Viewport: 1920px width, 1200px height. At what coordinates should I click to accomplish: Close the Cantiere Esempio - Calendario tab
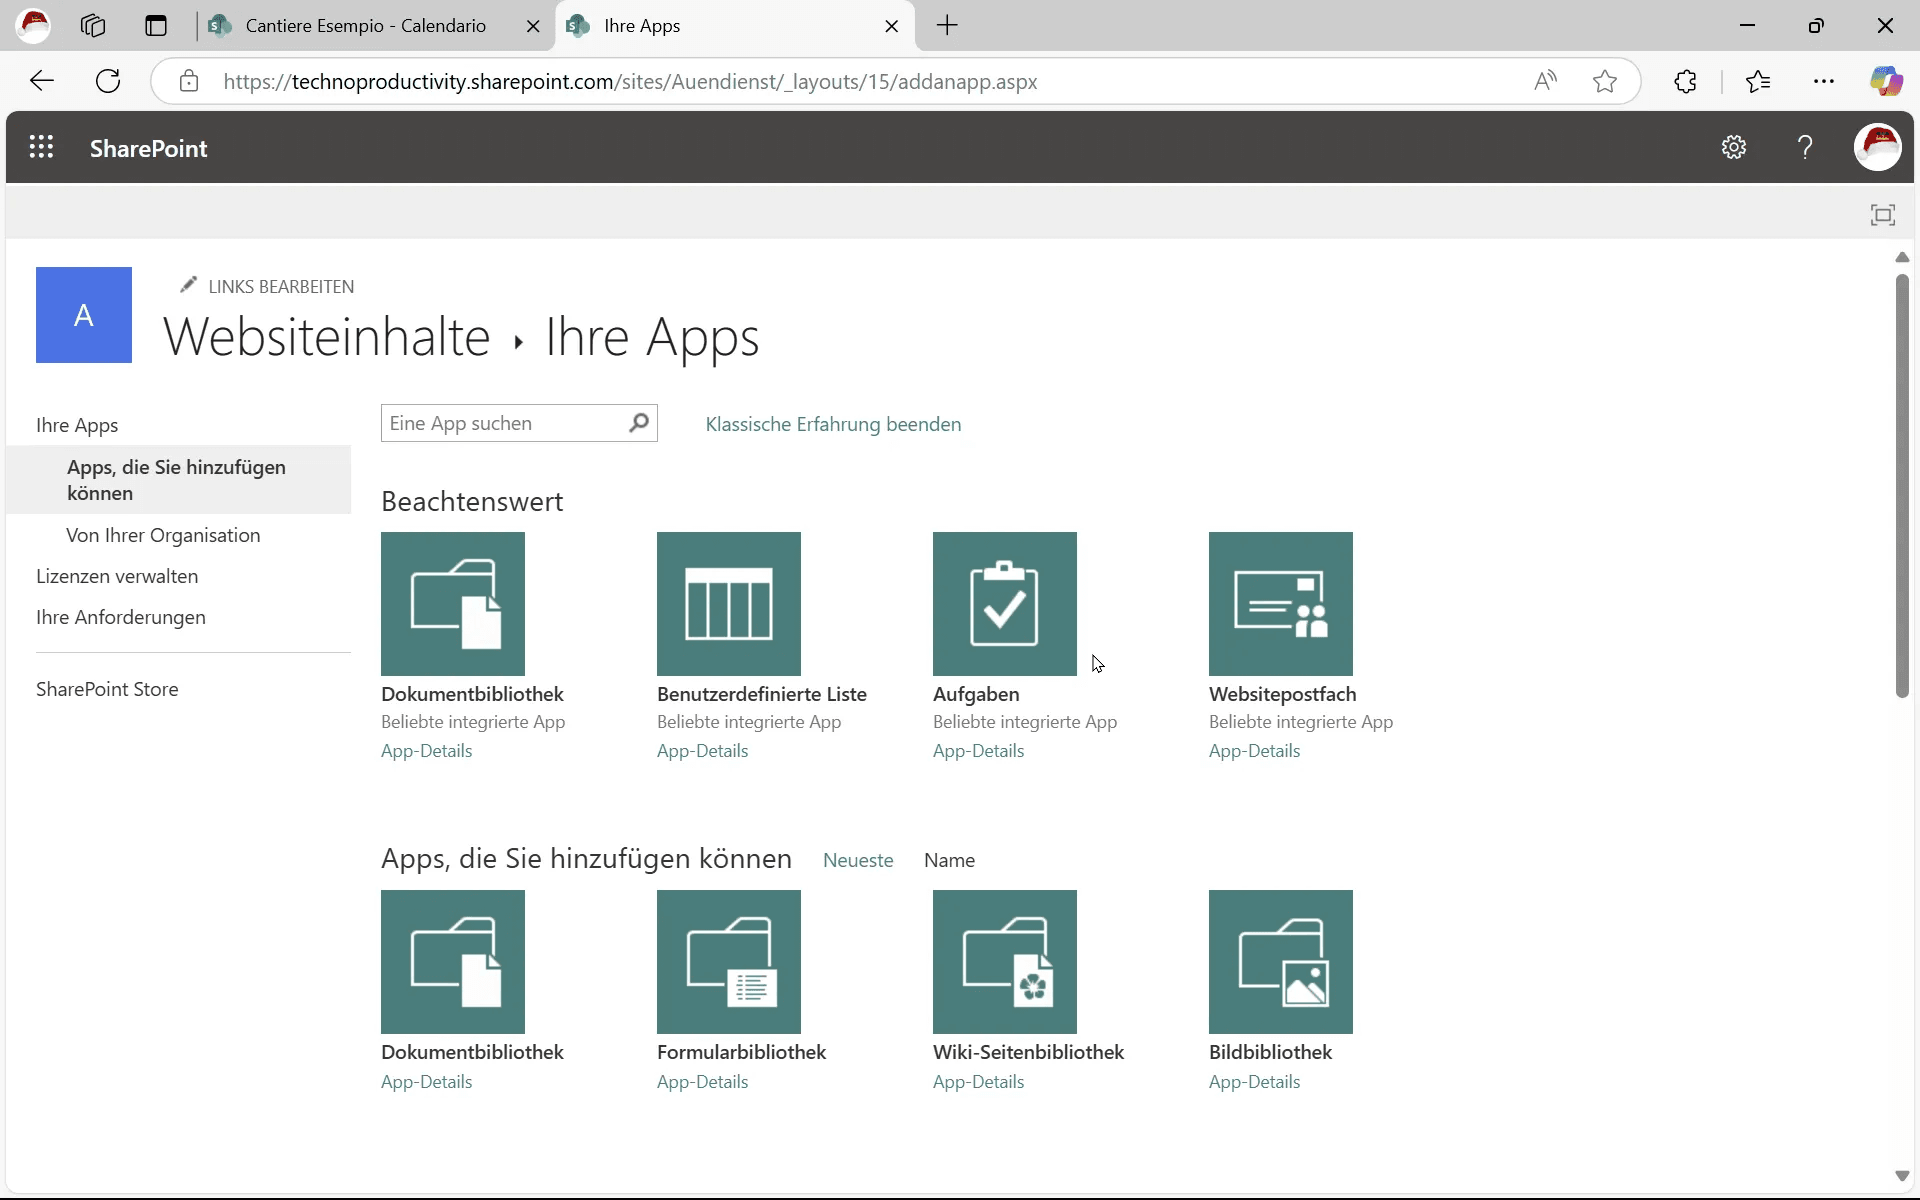533,26
